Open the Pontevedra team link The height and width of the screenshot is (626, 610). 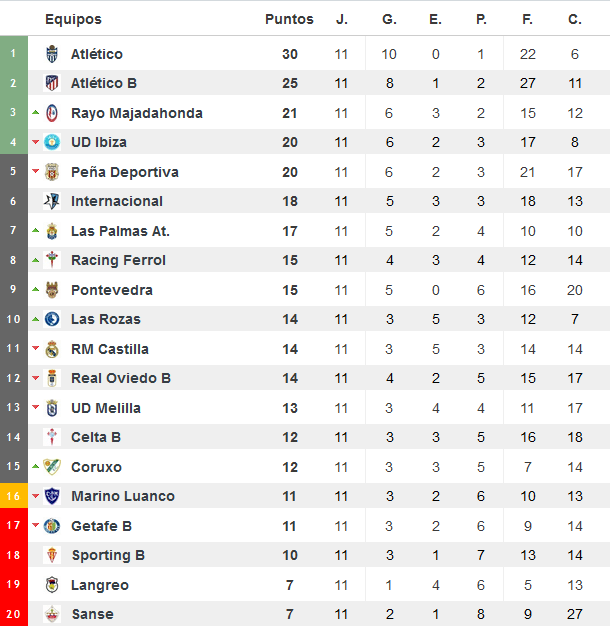tap(112, 290)
